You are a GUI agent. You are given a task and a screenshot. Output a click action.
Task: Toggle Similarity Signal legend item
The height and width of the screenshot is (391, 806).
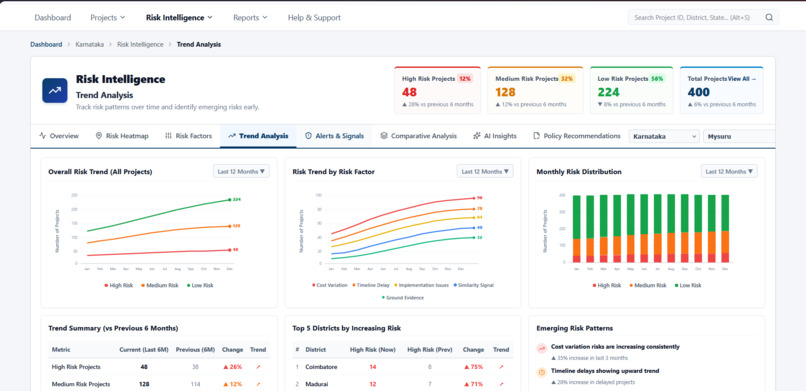click(x=473, y=285)
